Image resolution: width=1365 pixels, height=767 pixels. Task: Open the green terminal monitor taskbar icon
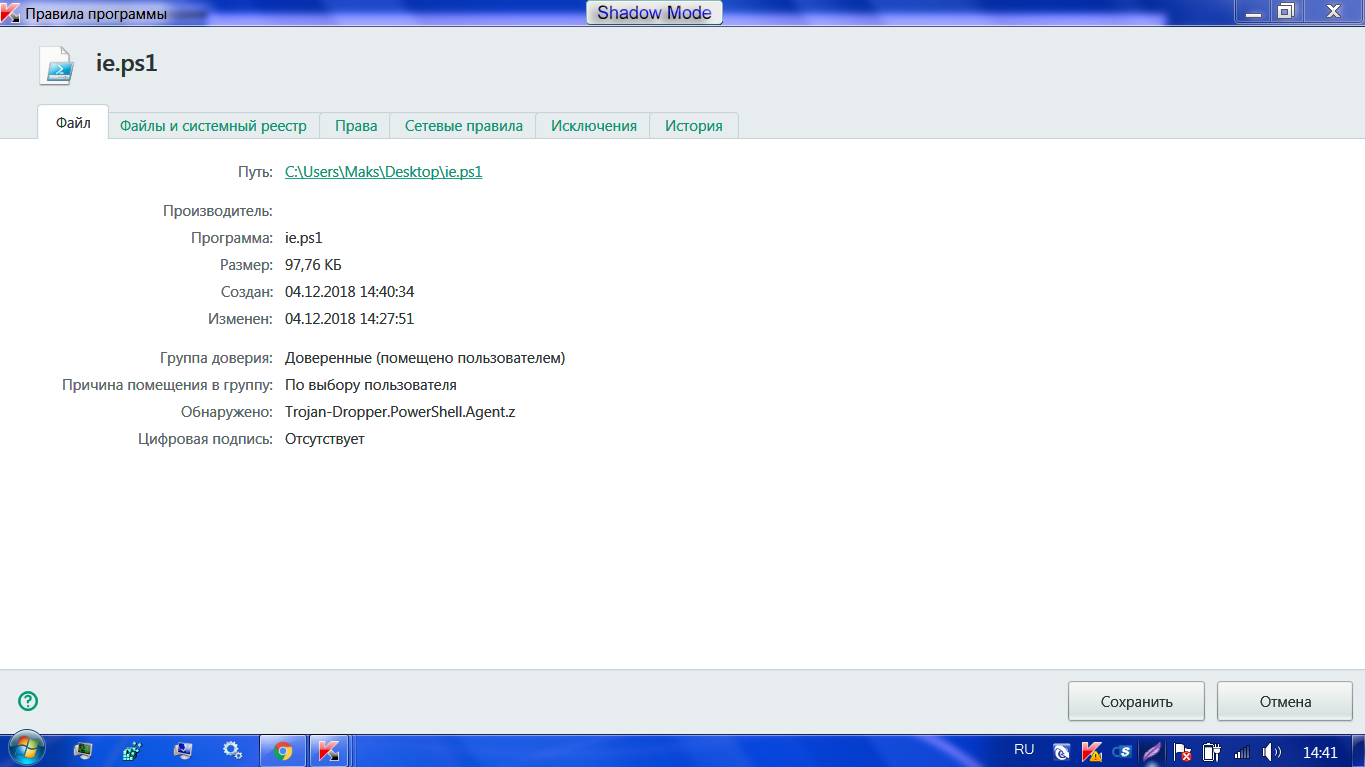click(82, 750)
